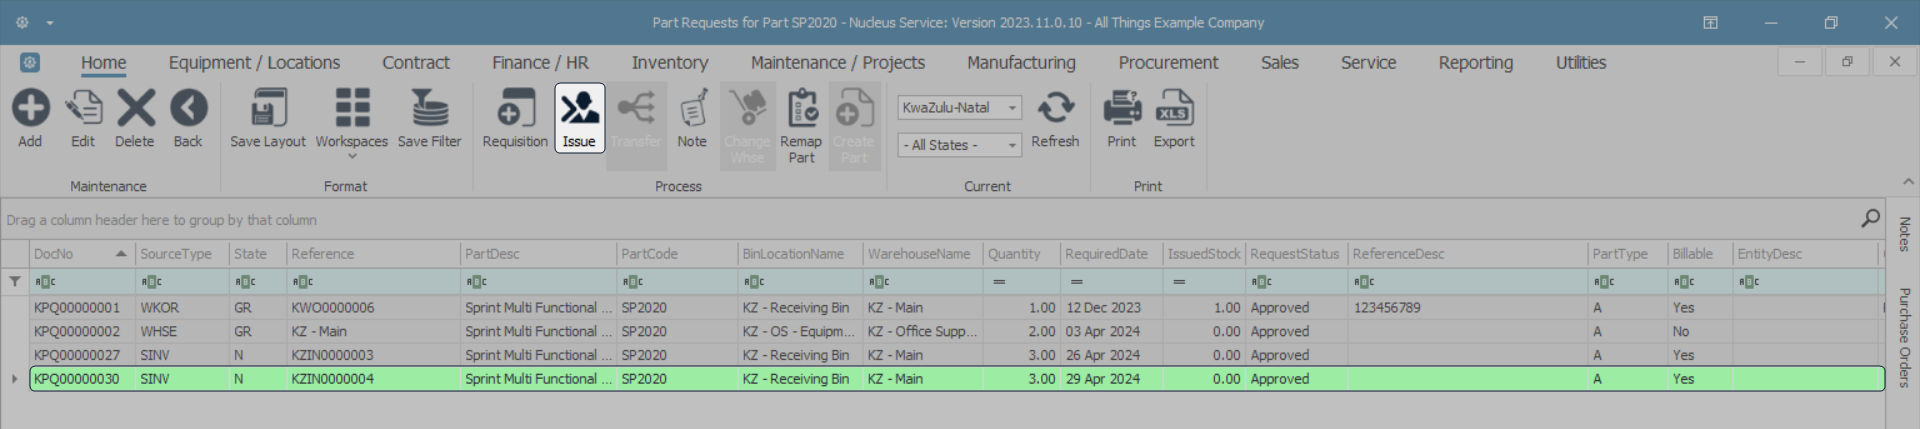
Task: Click the ribbon display options icon in title bar
Action: pyautogui.click(x=1711, y=22)
